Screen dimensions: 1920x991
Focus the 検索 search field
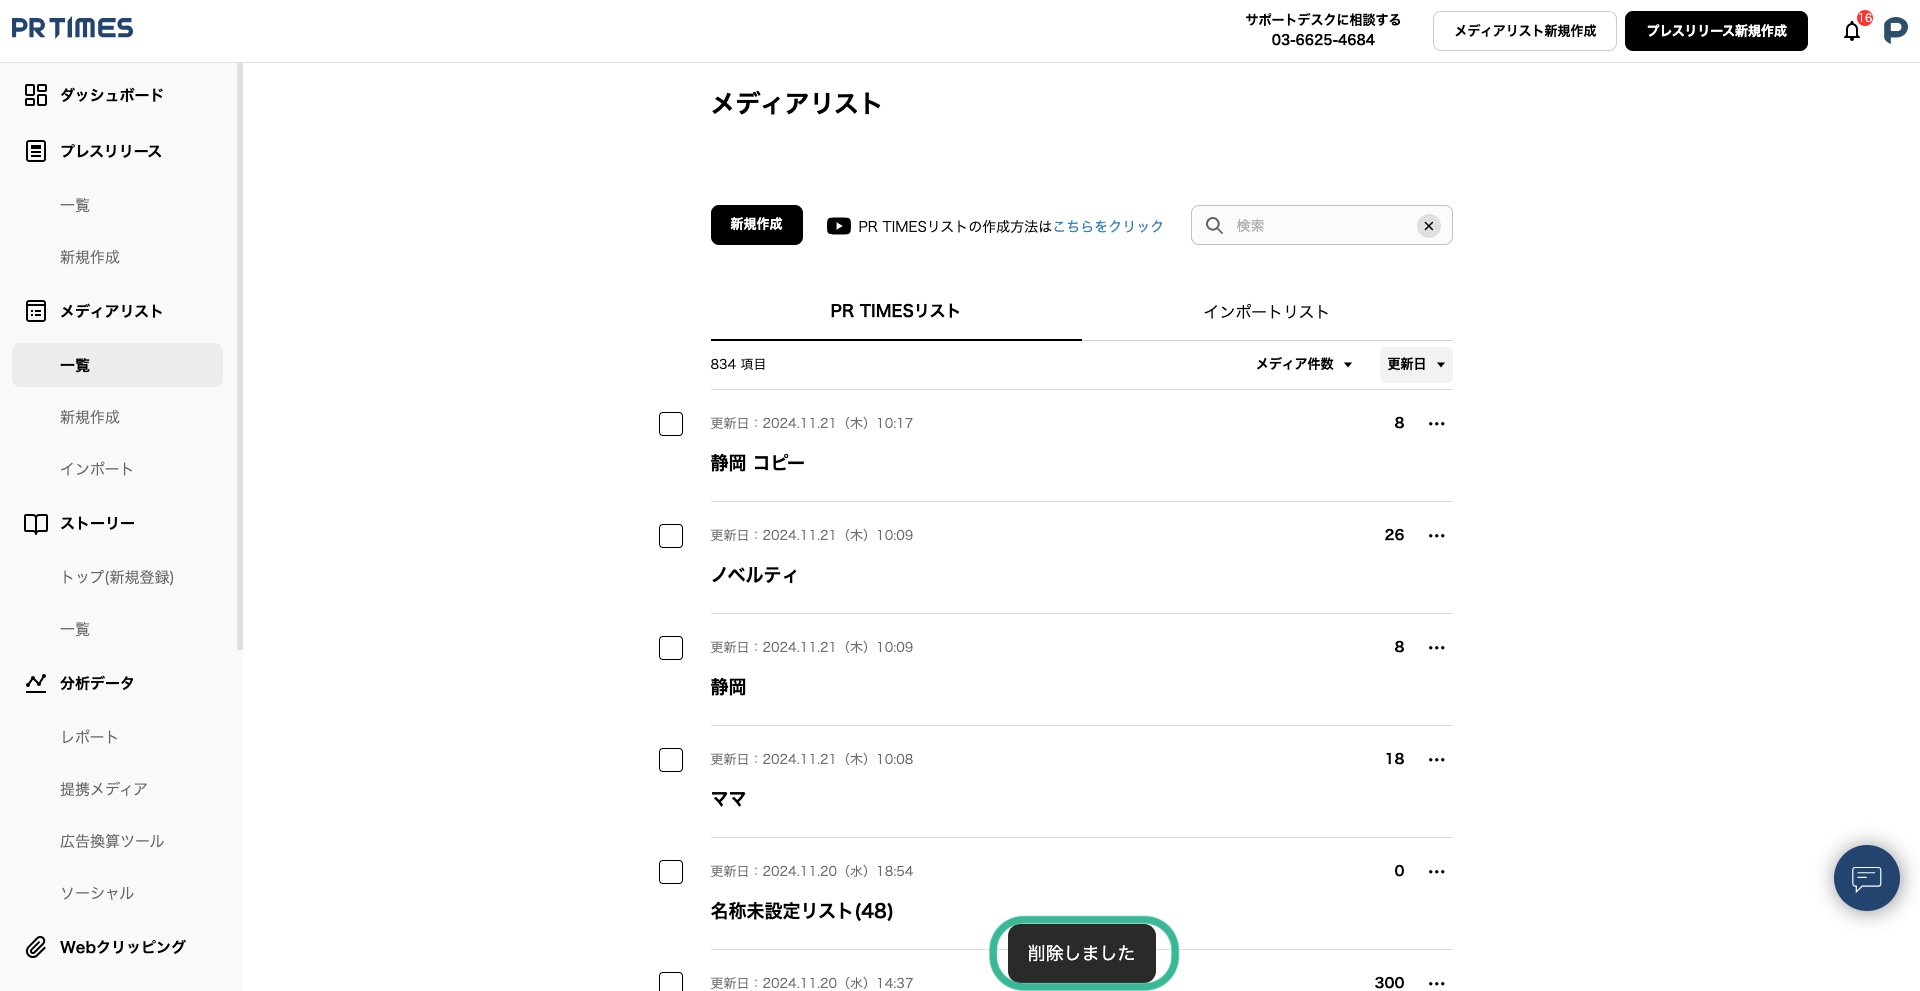pos(1320,226)
